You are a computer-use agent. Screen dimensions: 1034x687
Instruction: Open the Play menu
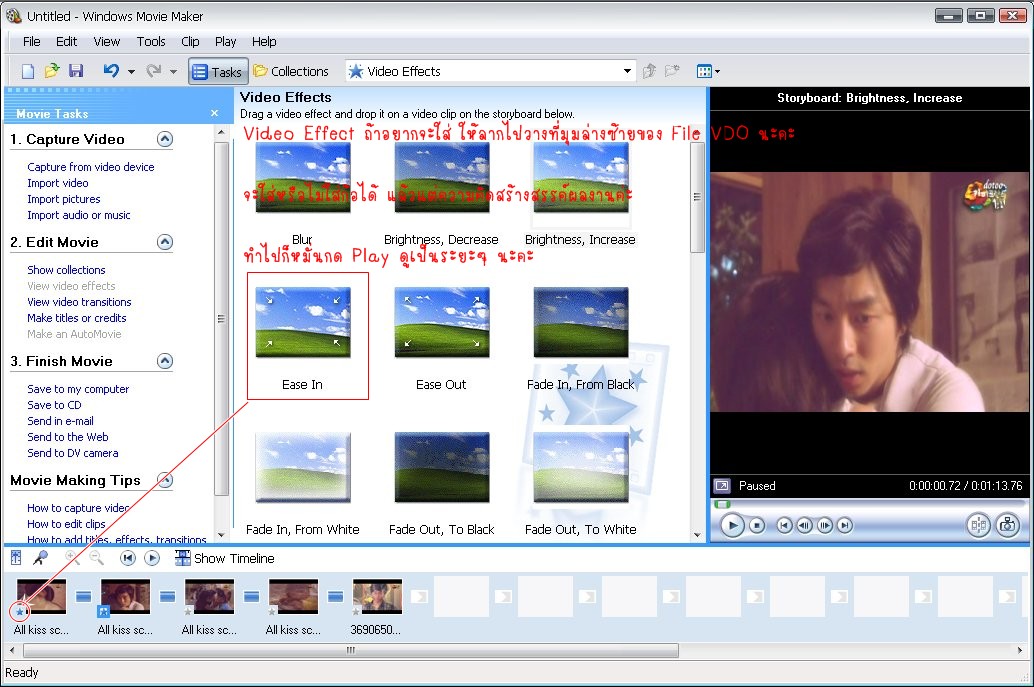tap(226, 42)
